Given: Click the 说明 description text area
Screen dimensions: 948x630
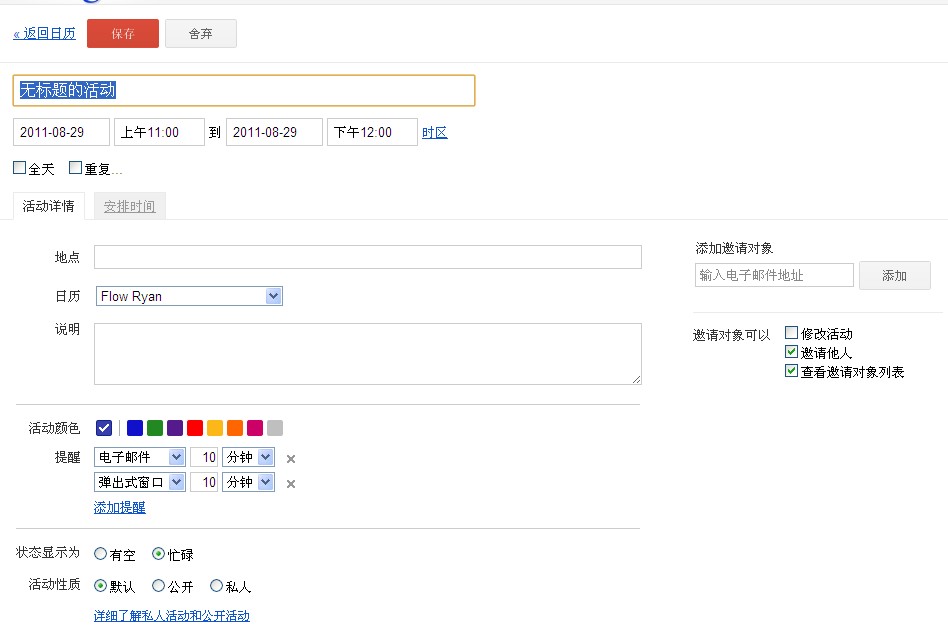Looking at the screenshot, I should [368, 354].
